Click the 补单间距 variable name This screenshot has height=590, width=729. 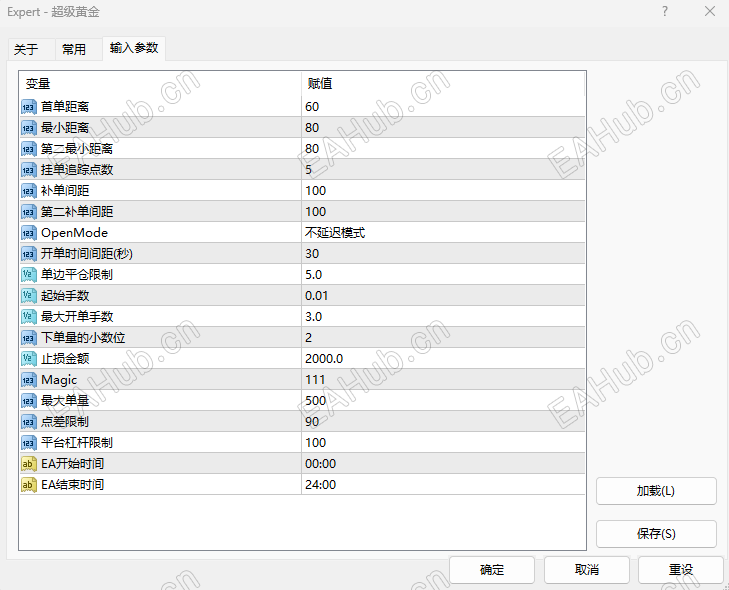(x=65, y=191)
